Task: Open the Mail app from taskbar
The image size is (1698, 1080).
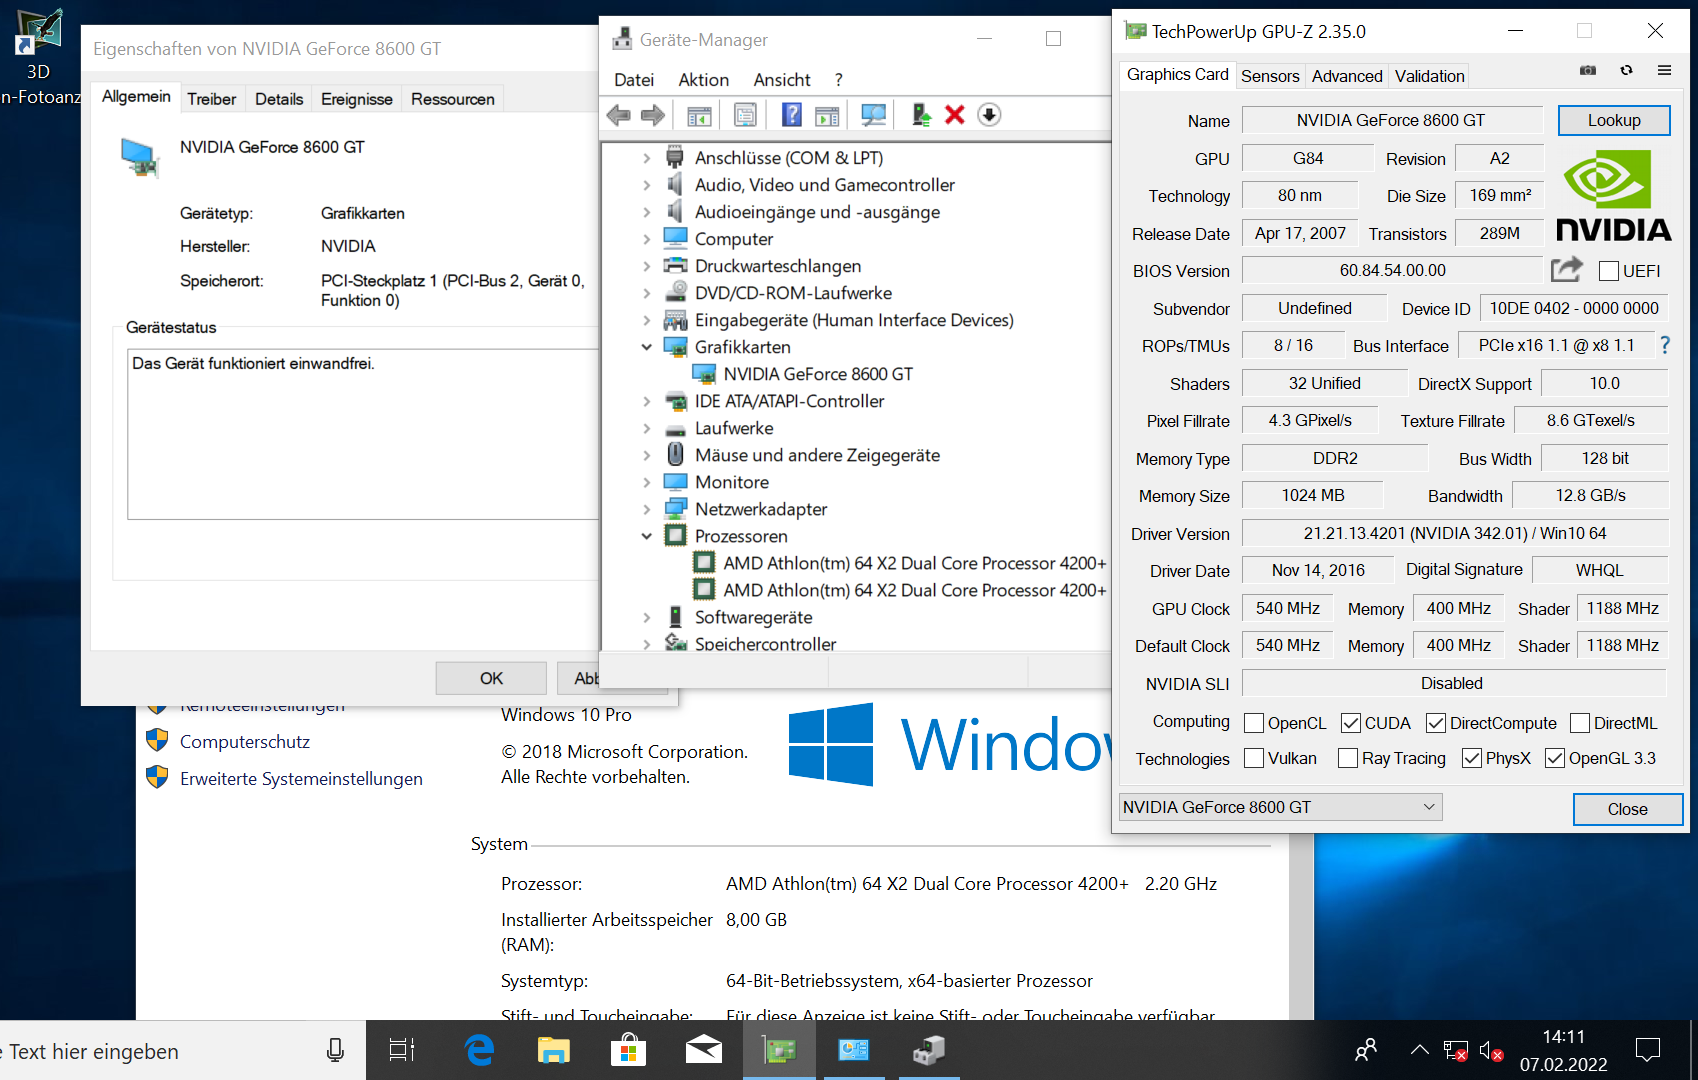Action: click(x=704, y=1050)
